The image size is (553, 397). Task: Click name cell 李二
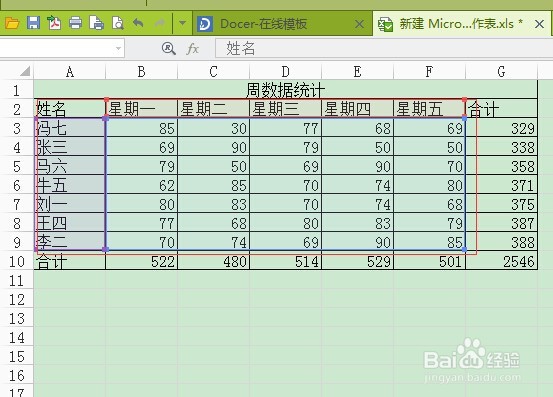[x=70, y=242]
